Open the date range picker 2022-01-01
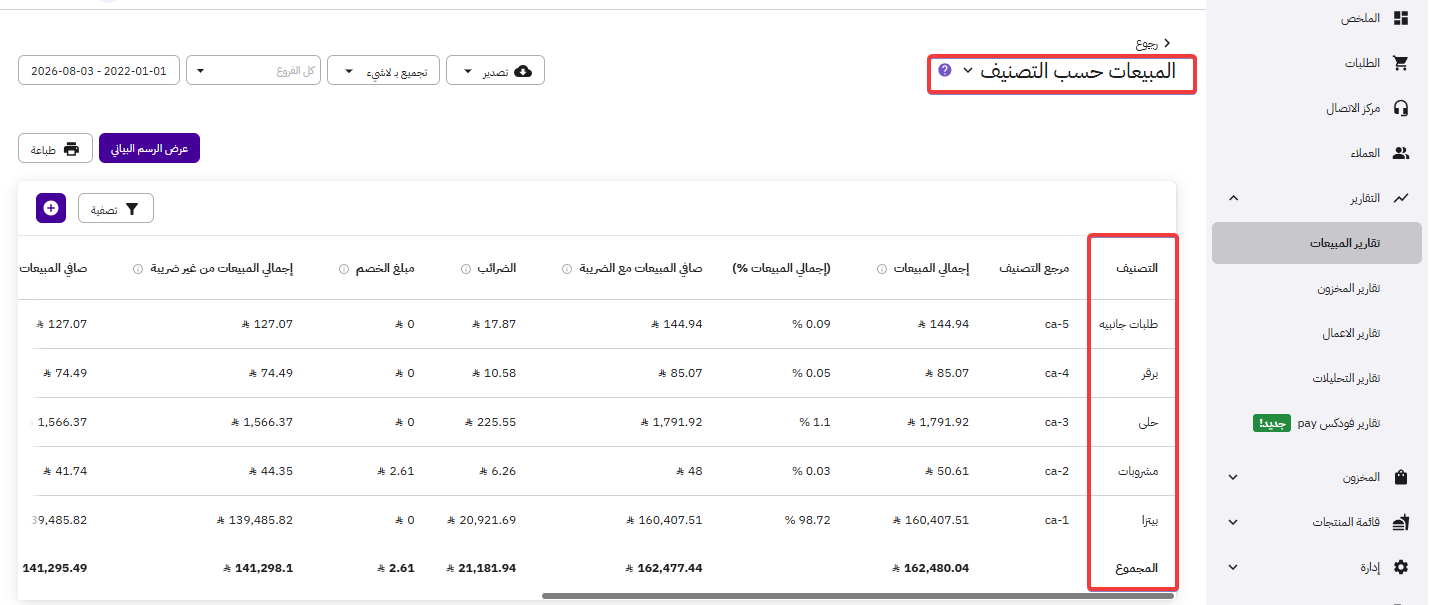1430x605 pixels. coord(99,71)
